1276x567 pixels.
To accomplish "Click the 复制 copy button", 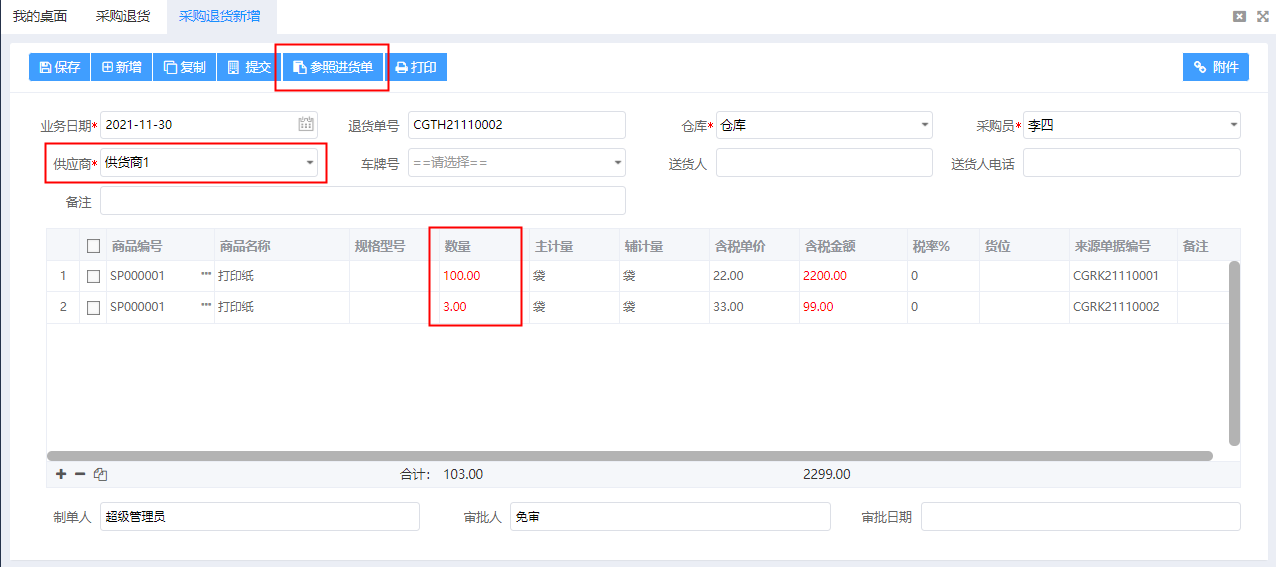I will tap(184, 67).
